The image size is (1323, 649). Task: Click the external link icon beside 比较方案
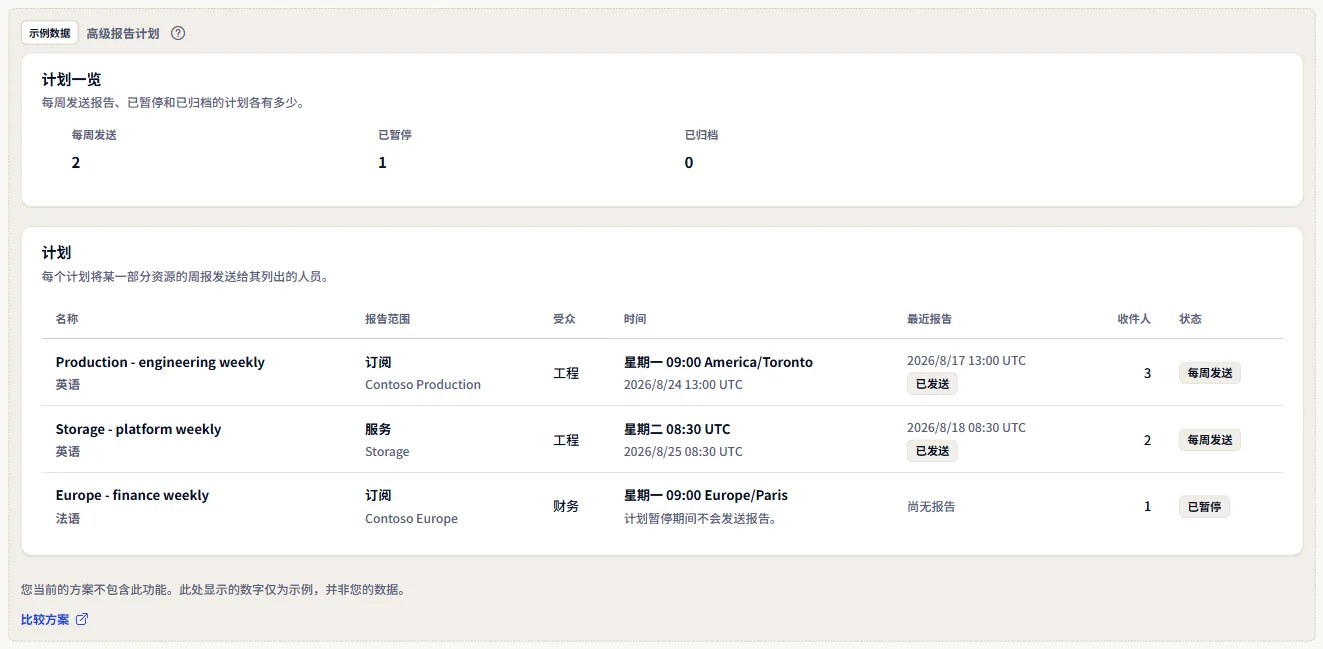[82, 620]
